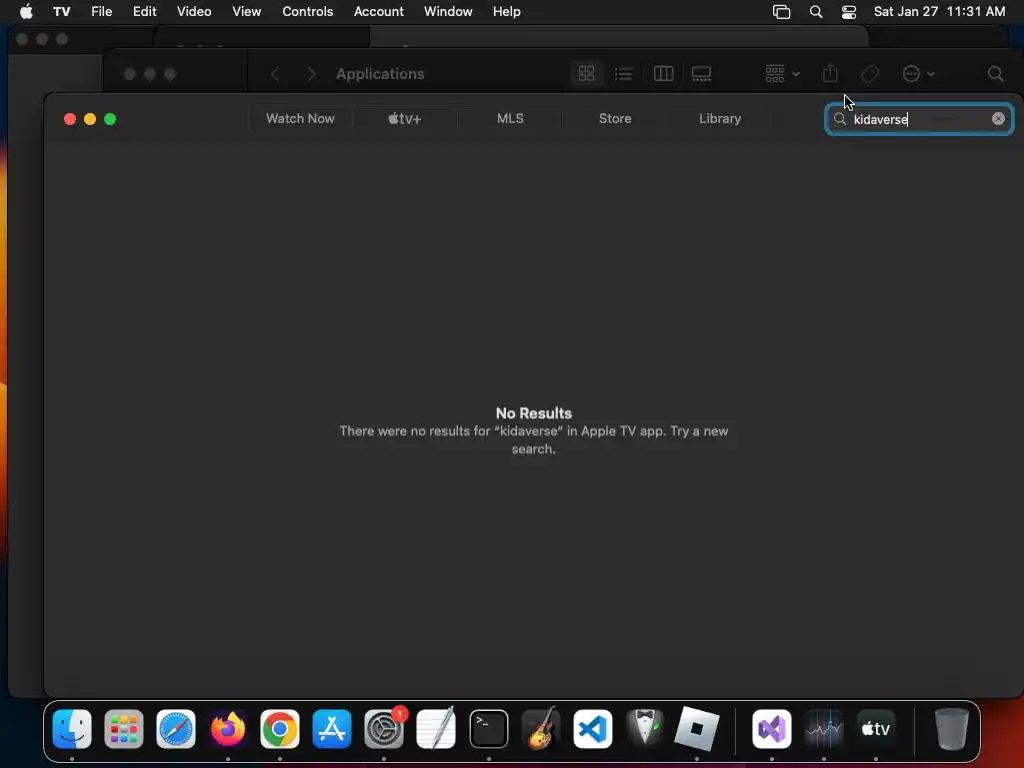Click the Applications title in Finder

pyautogui.click(x=380, y=74)
